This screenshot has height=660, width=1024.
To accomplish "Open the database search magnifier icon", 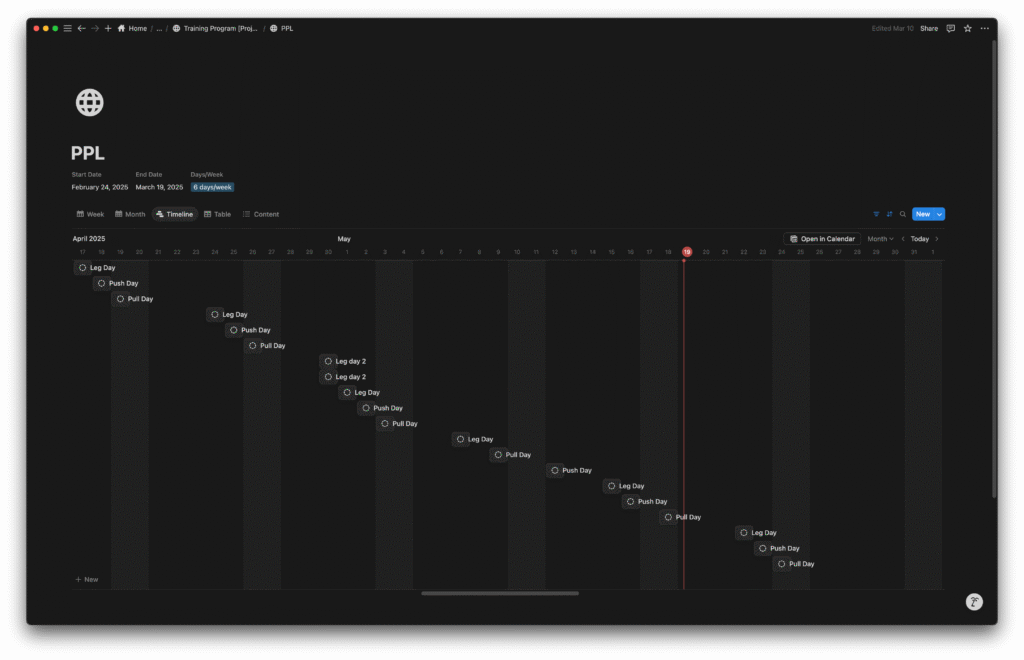I will point(902,214).
